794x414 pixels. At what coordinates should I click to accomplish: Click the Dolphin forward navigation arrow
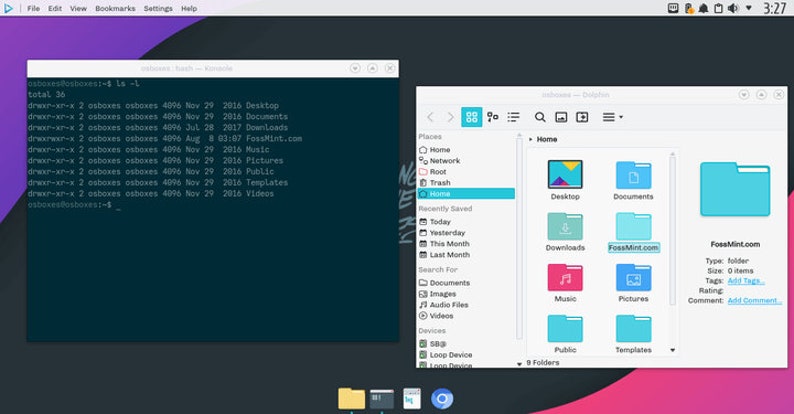tap(450, 117)
